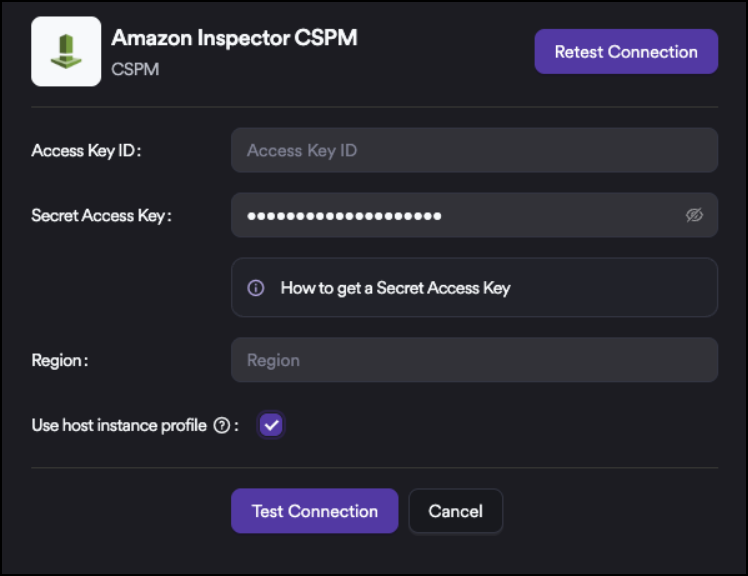Screen dimensions: 748x576
Task: Cancel the connection dialog
Action: point(455,511)
